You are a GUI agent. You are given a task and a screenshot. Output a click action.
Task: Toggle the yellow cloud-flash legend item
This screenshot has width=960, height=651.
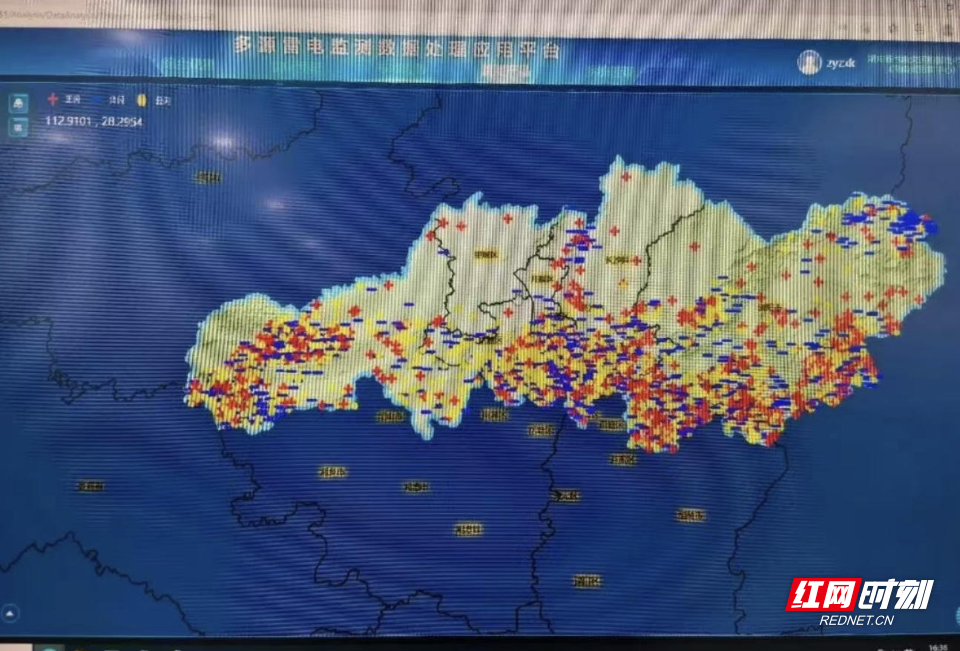(x=153, y=100)
